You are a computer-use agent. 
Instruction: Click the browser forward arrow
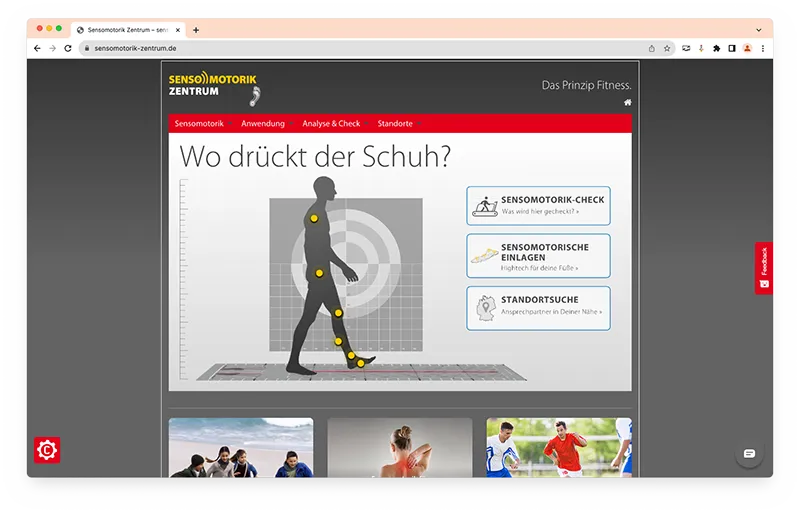(x=53, y=48)
